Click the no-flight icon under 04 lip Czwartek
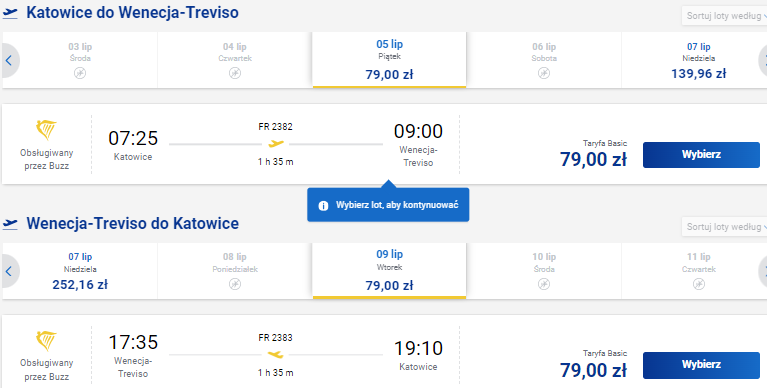 tap(235, 73)
